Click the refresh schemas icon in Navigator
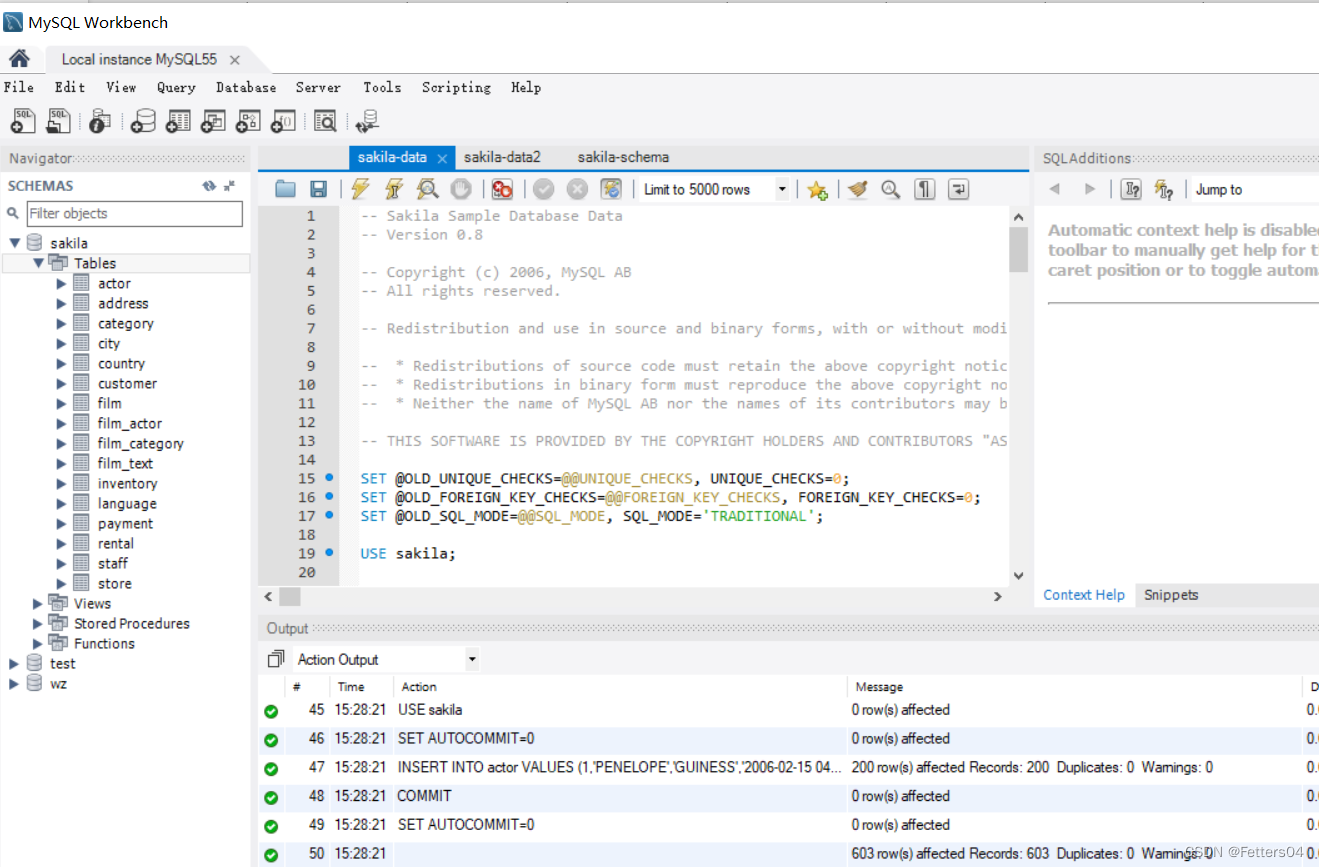1319x867 pixels. [x=209, y=186]
